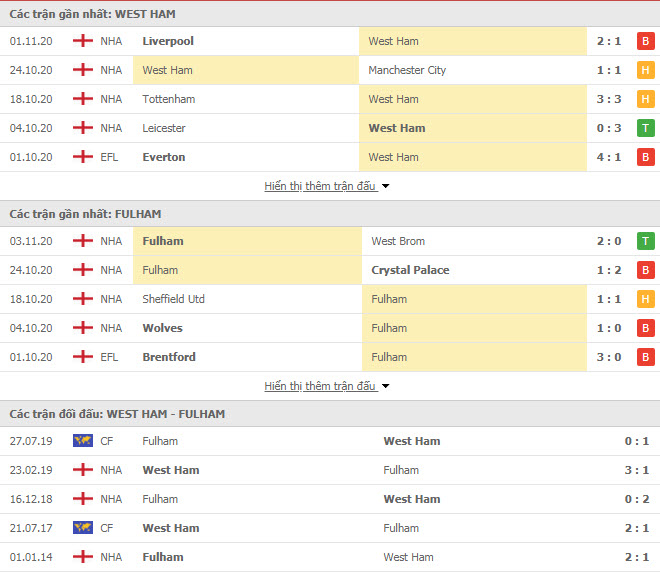Click the red B result badge for Liverpool match

(x=645, y=41)
